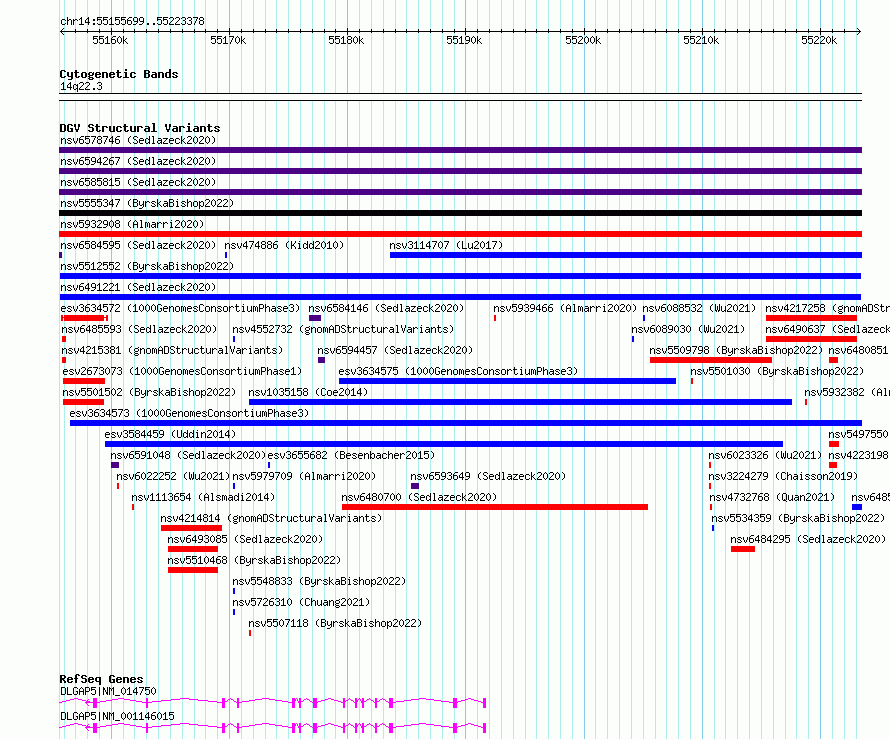The image size is (890, 739).
Task: Select the blue nsv1035158 variant bar
Action: [x=520, y=402]
